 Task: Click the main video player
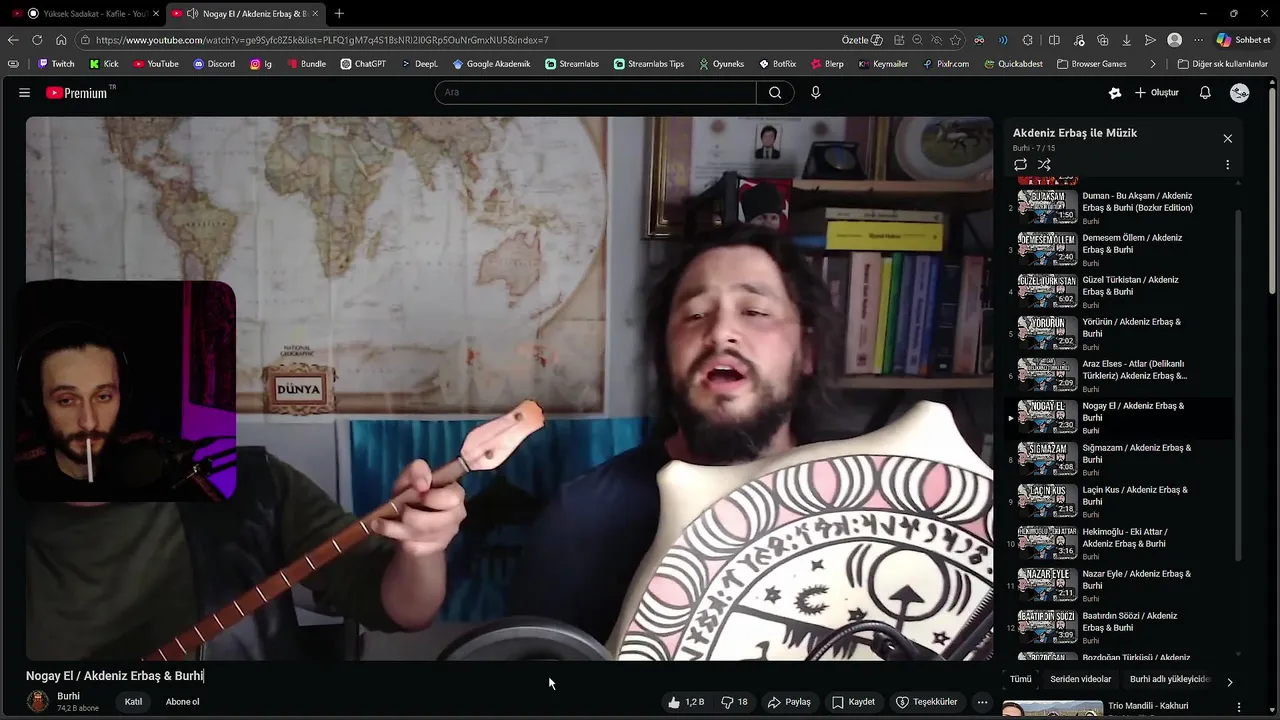[509, 388]
